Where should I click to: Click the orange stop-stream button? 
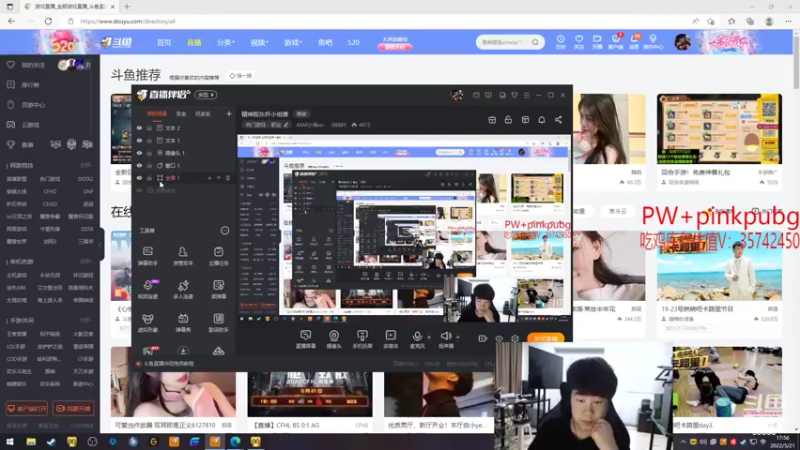click(x=546, y=338)
